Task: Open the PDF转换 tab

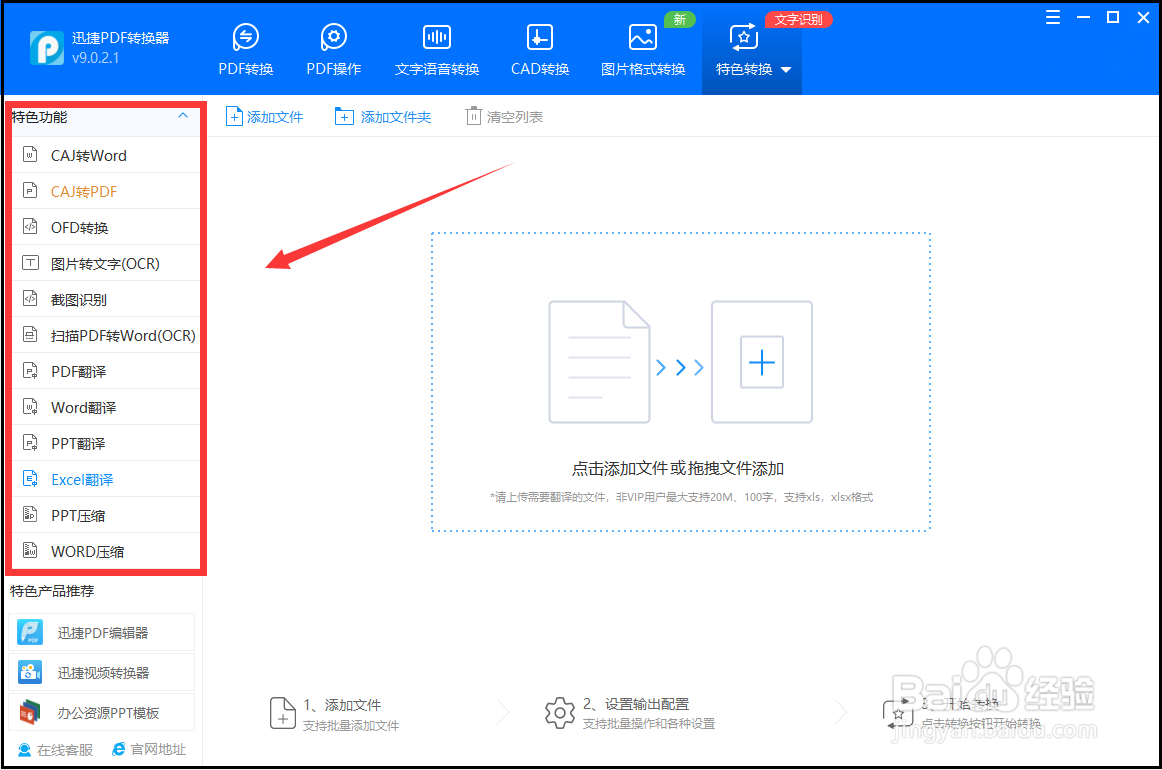Action: [245, 50]
